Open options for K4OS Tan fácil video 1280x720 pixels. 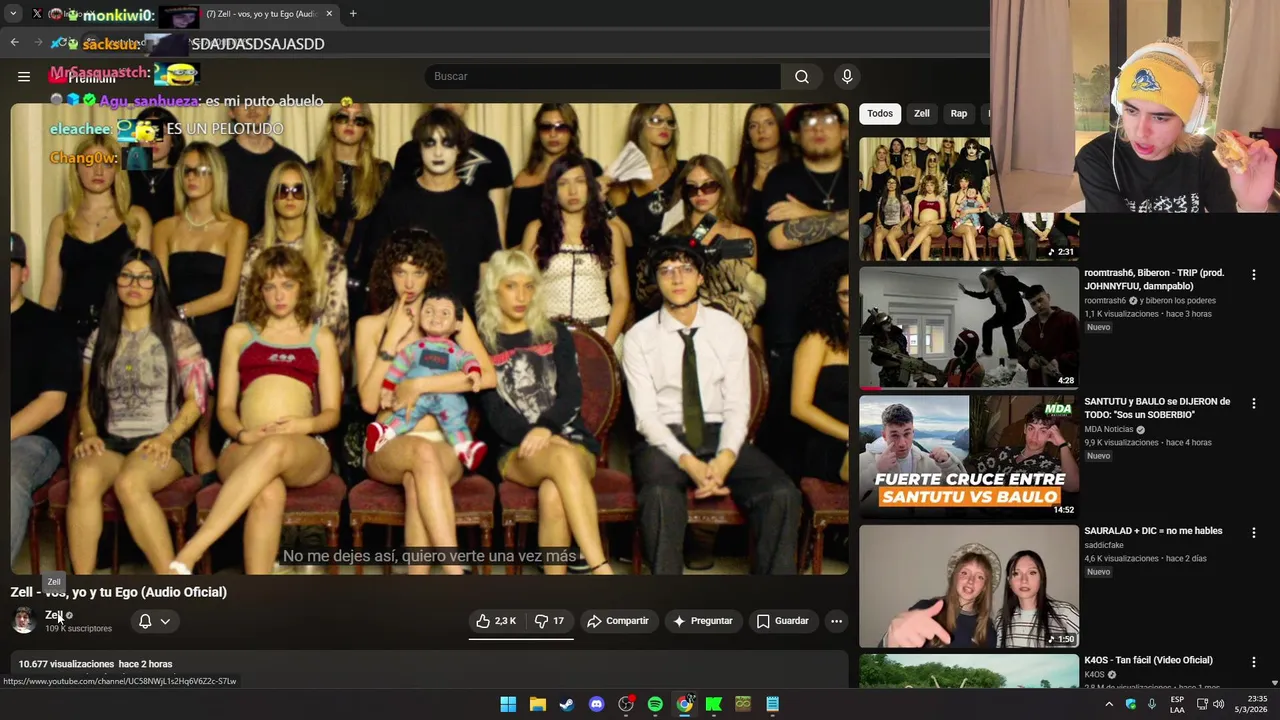(1253, 661)
